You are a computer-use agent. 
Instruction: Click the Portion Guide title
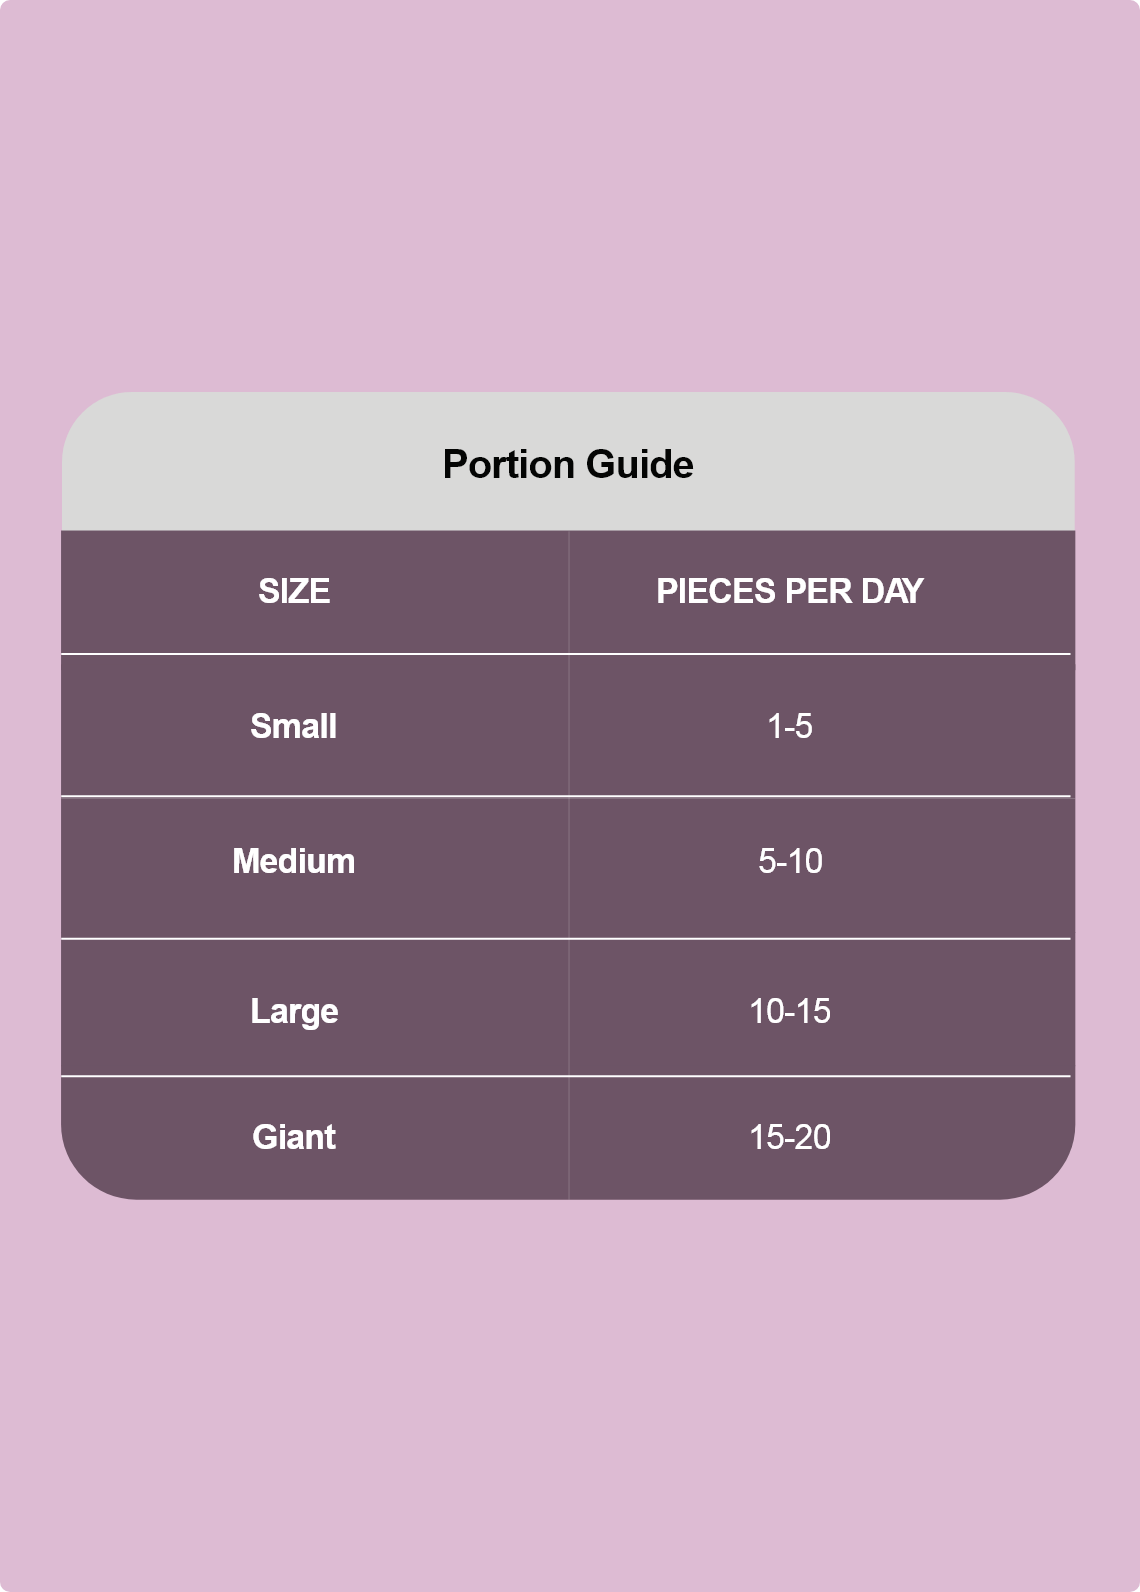tap(568, 465)
